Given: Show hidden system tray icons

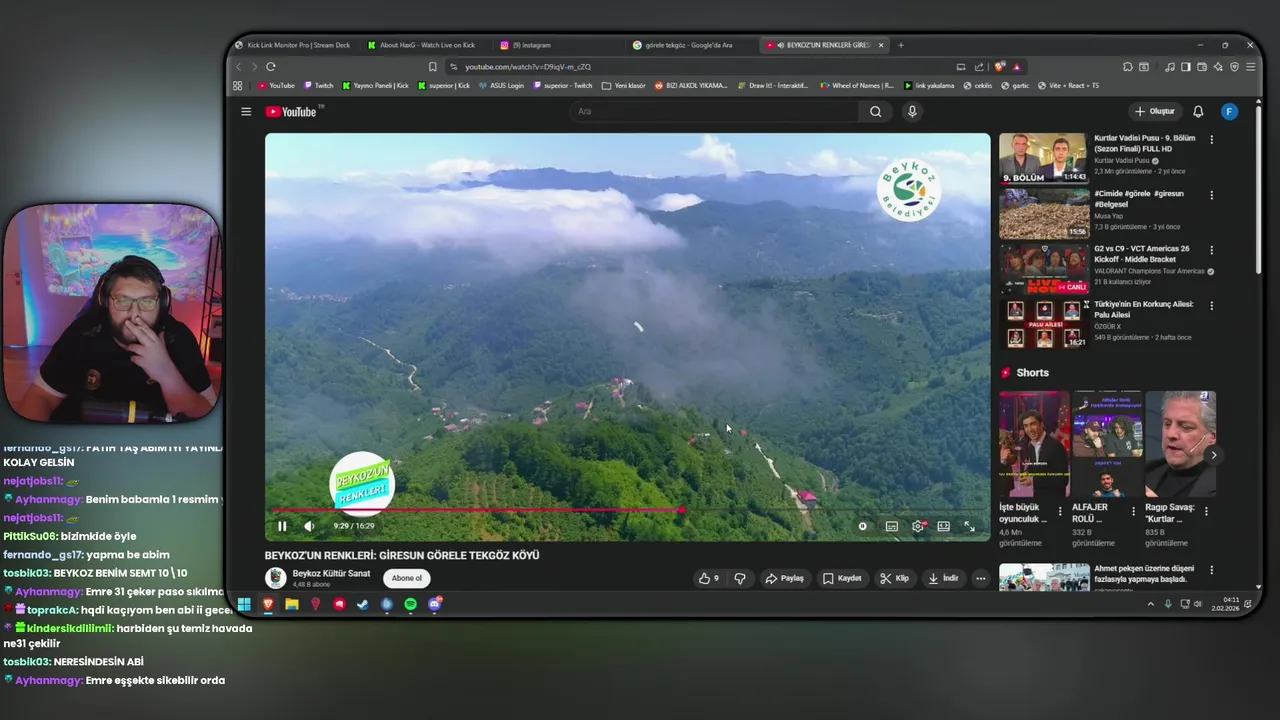Looking at the screenshot, I should click(x=1151, y=604).
